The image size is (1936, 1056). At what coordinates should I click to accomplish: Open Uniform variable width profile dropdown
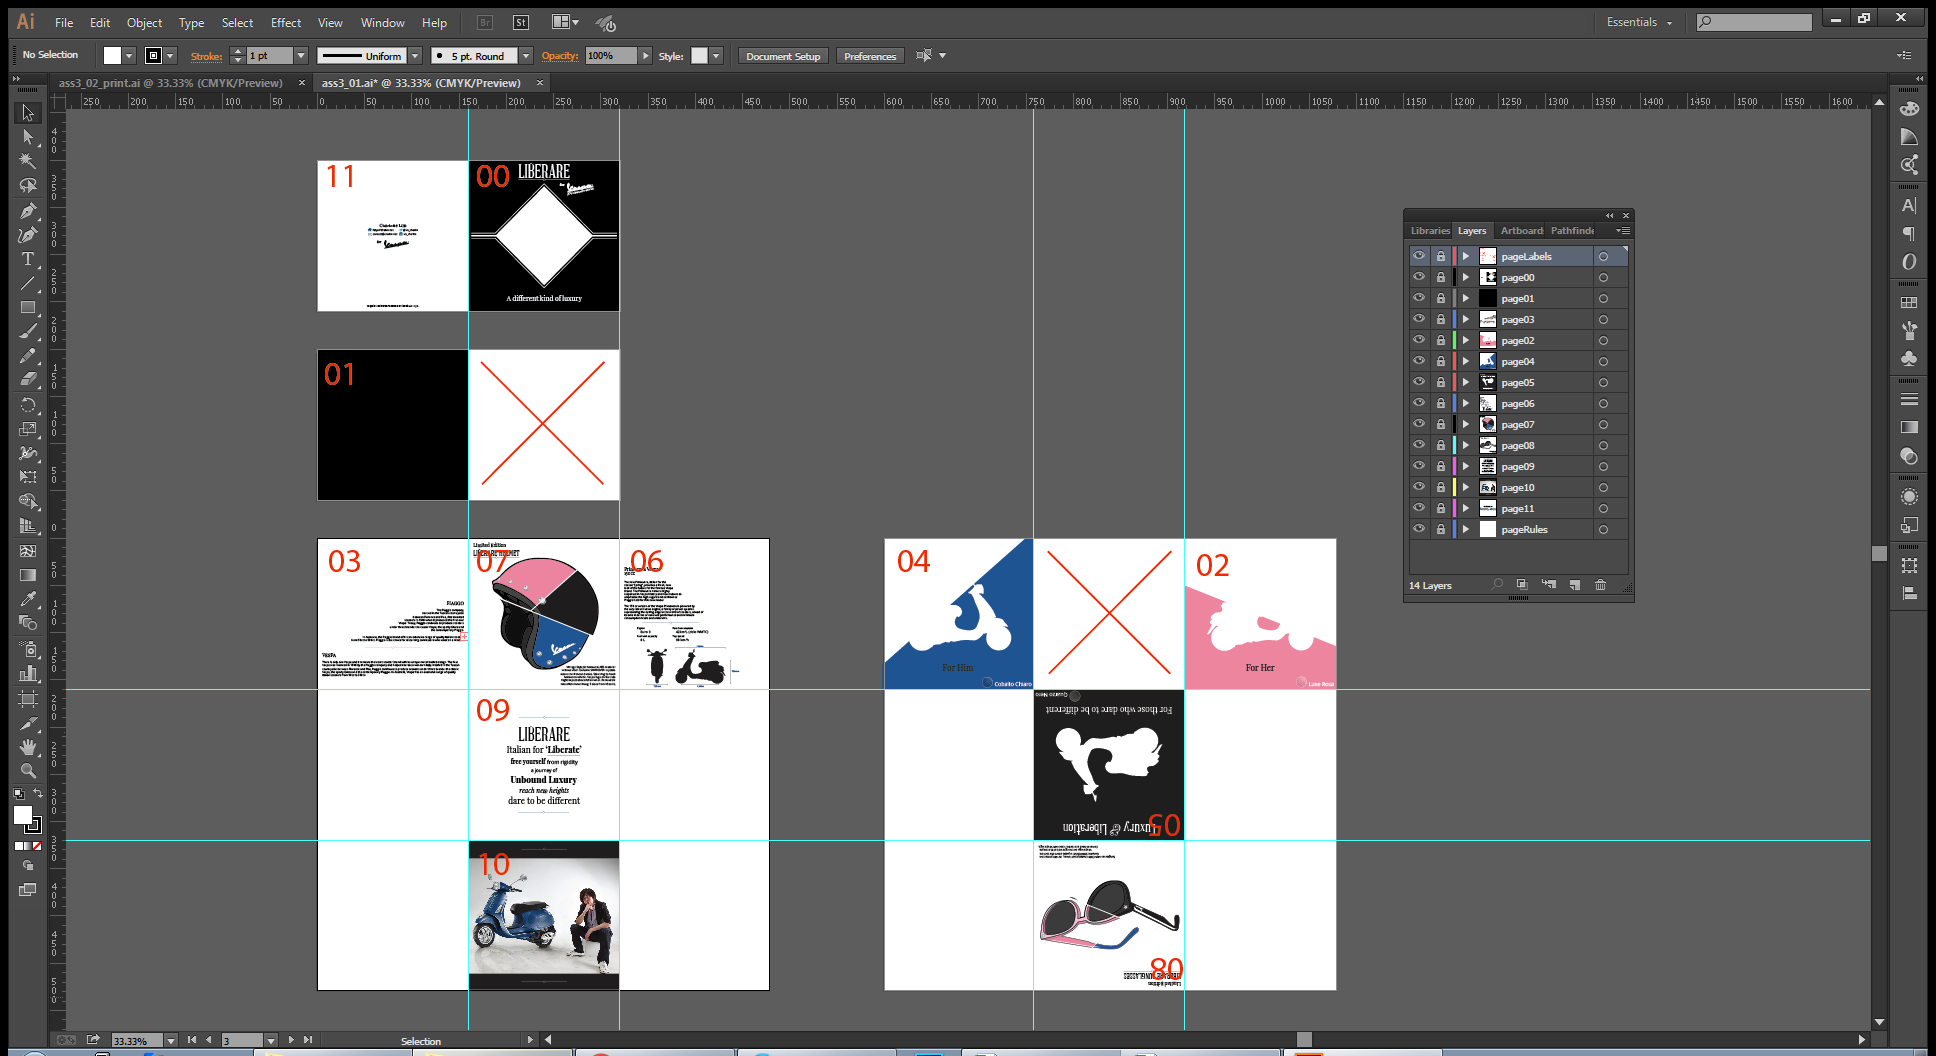coord(415,56)
